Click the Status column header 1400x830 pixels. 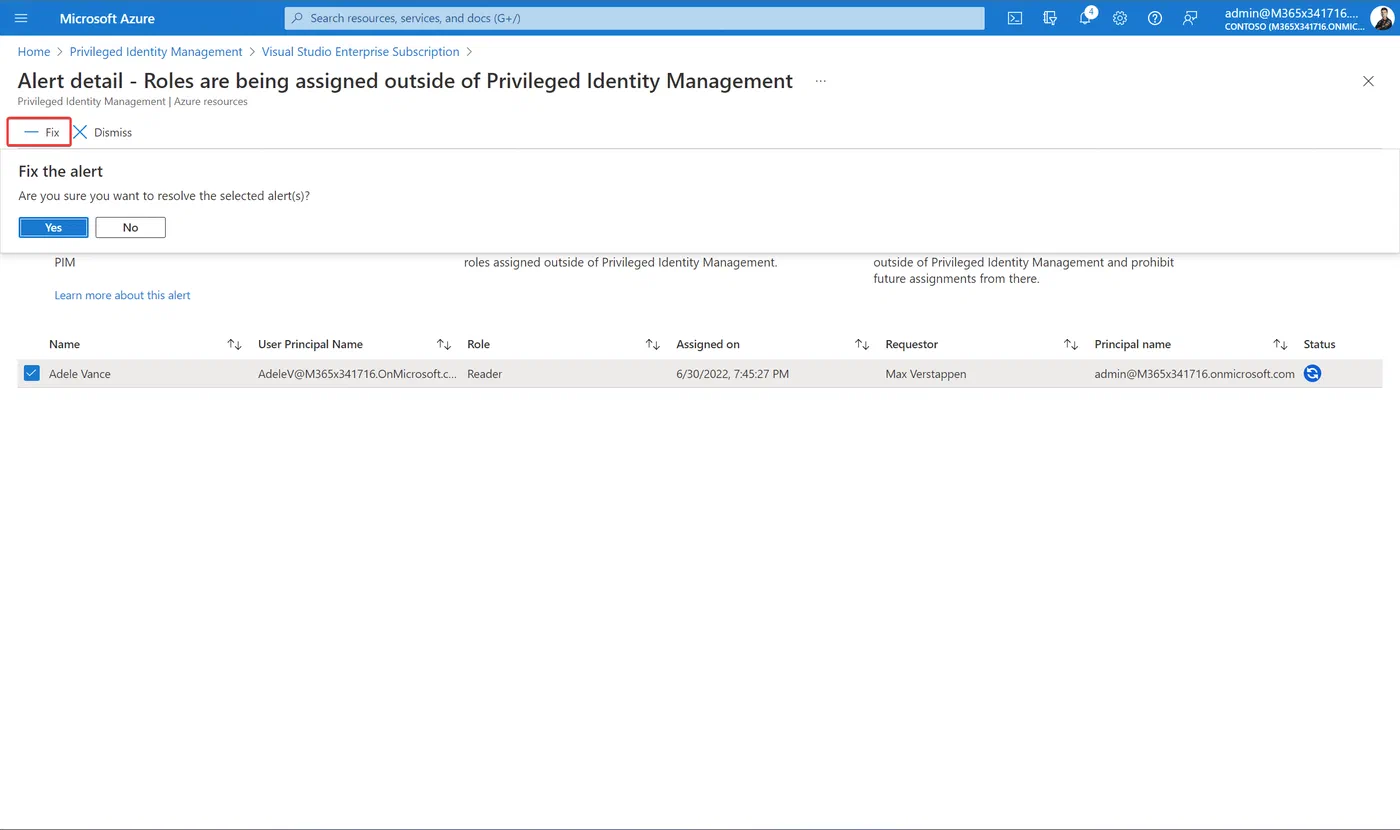tap(1319, 344)
